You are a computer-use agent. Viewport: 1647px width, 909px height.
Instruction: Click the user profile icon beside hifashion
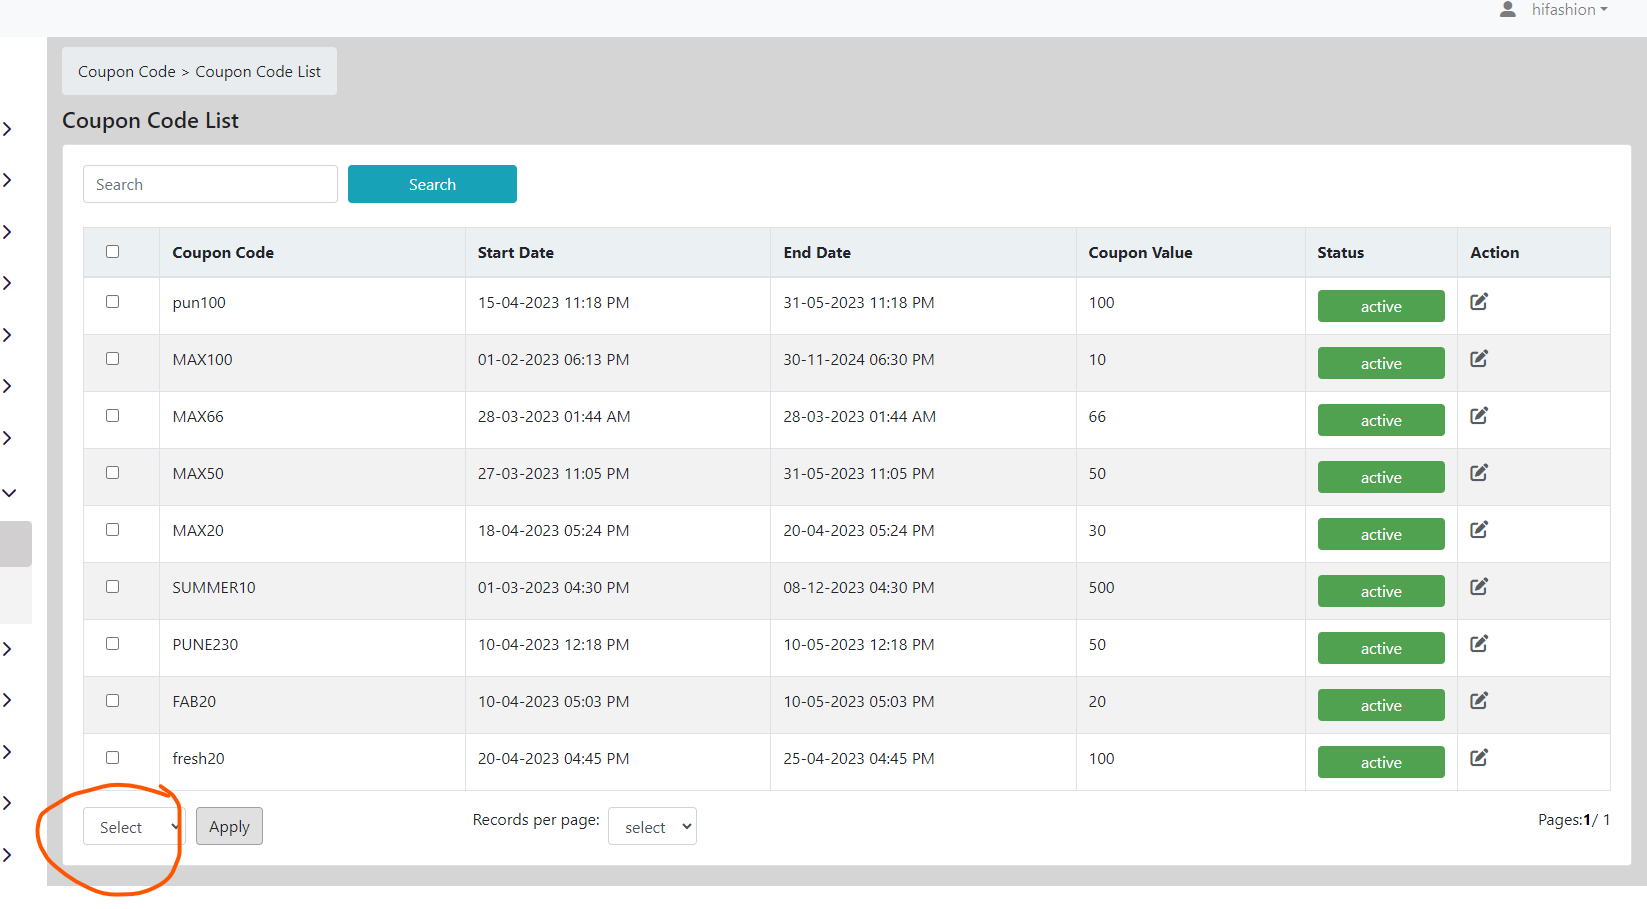click(x=1508, y=9)
